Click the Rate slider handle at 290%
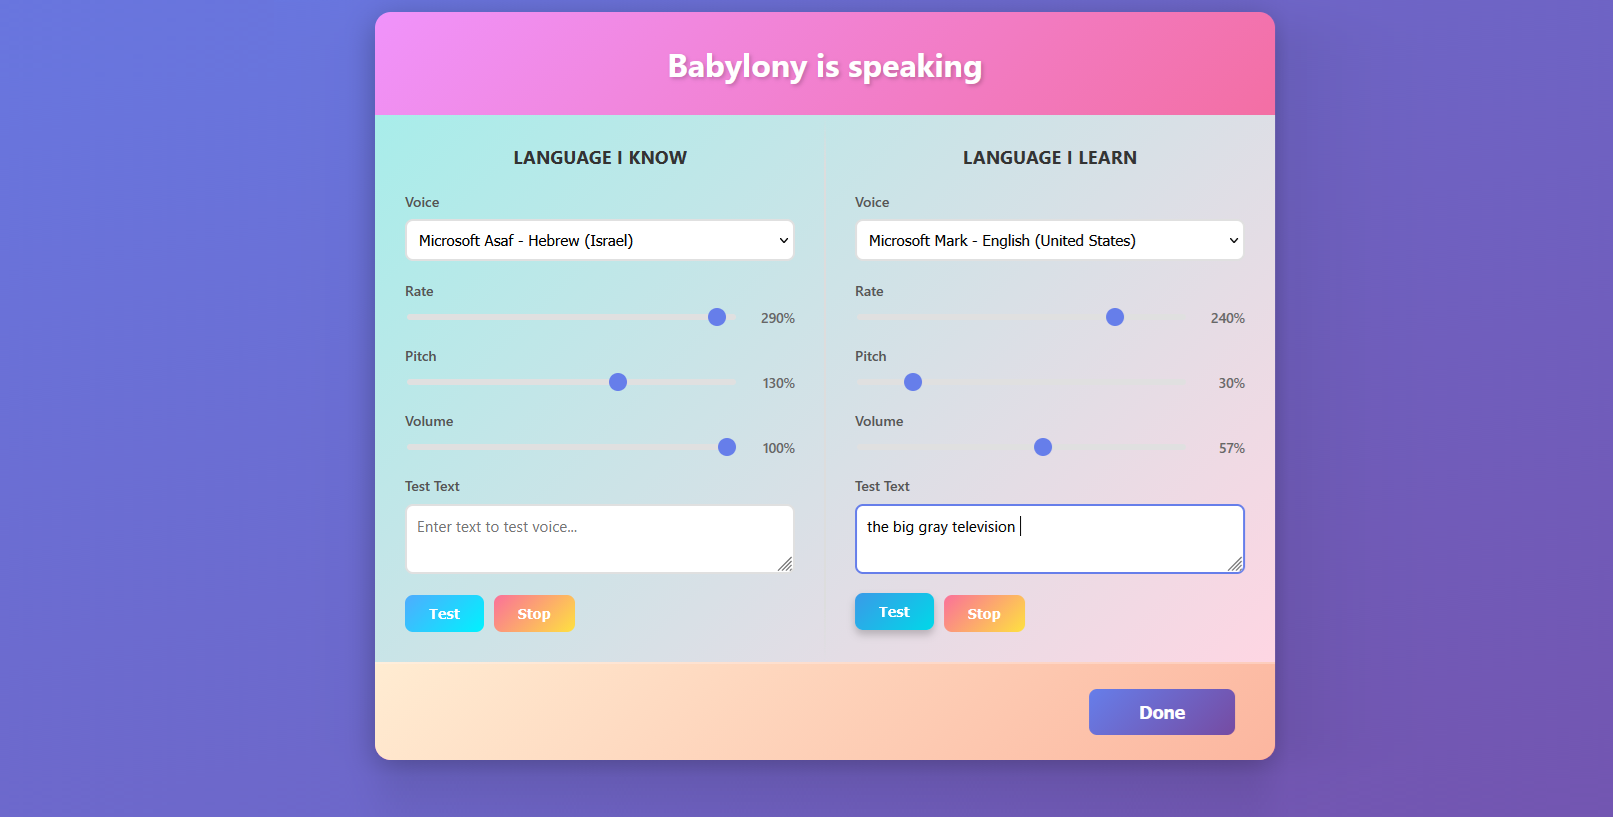Viewport: 1613px width, 817px height. (x=717, y=317)
